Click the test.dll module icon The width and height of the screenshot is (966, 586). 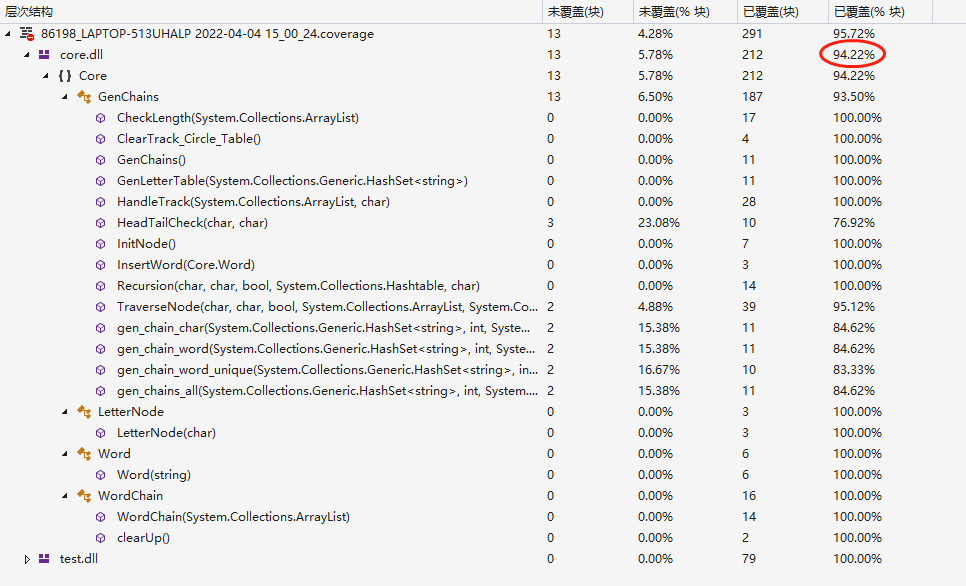[x=44, y=558]
